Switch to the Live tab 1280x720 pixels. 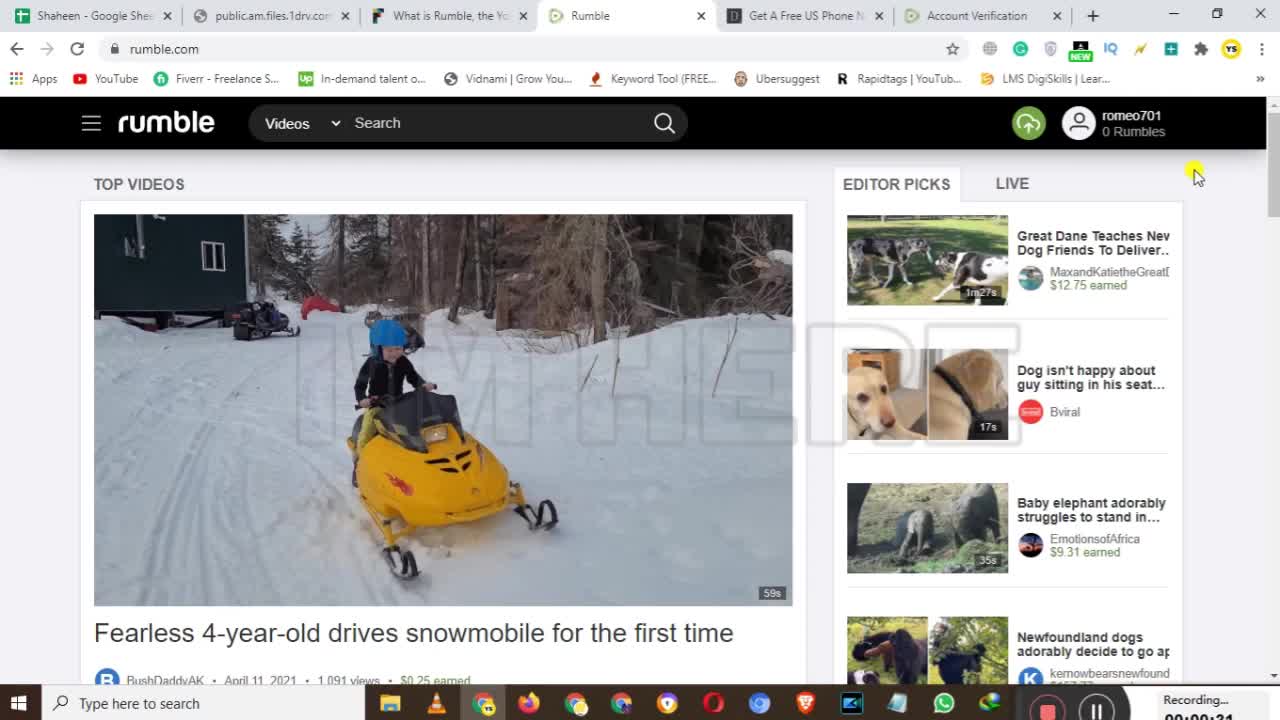coord(1012,183)
